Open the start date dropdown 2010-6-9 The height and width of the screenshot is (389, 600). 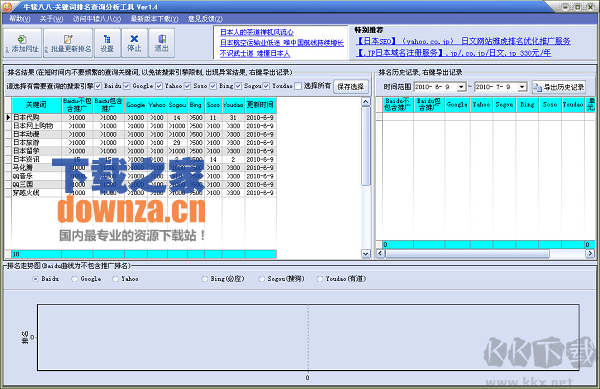point(461,87)
